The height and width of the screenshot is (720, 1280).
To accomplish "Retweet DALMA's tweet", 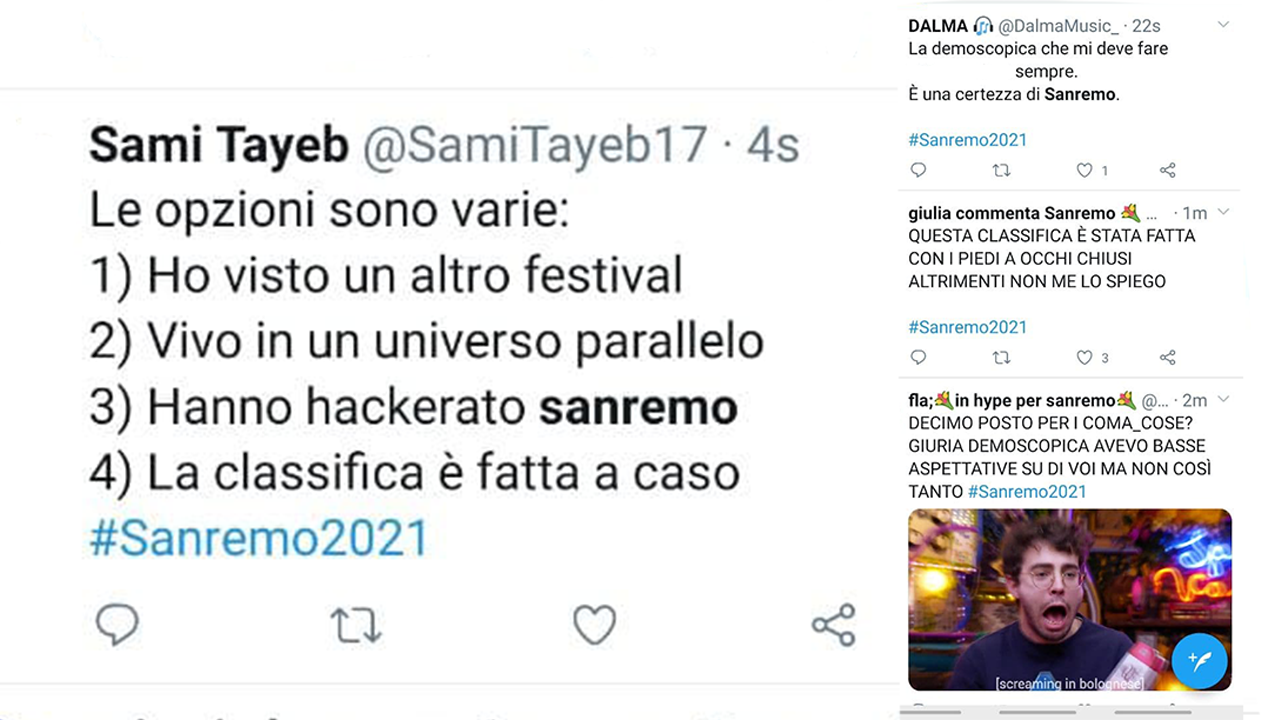I will 1001,170.
